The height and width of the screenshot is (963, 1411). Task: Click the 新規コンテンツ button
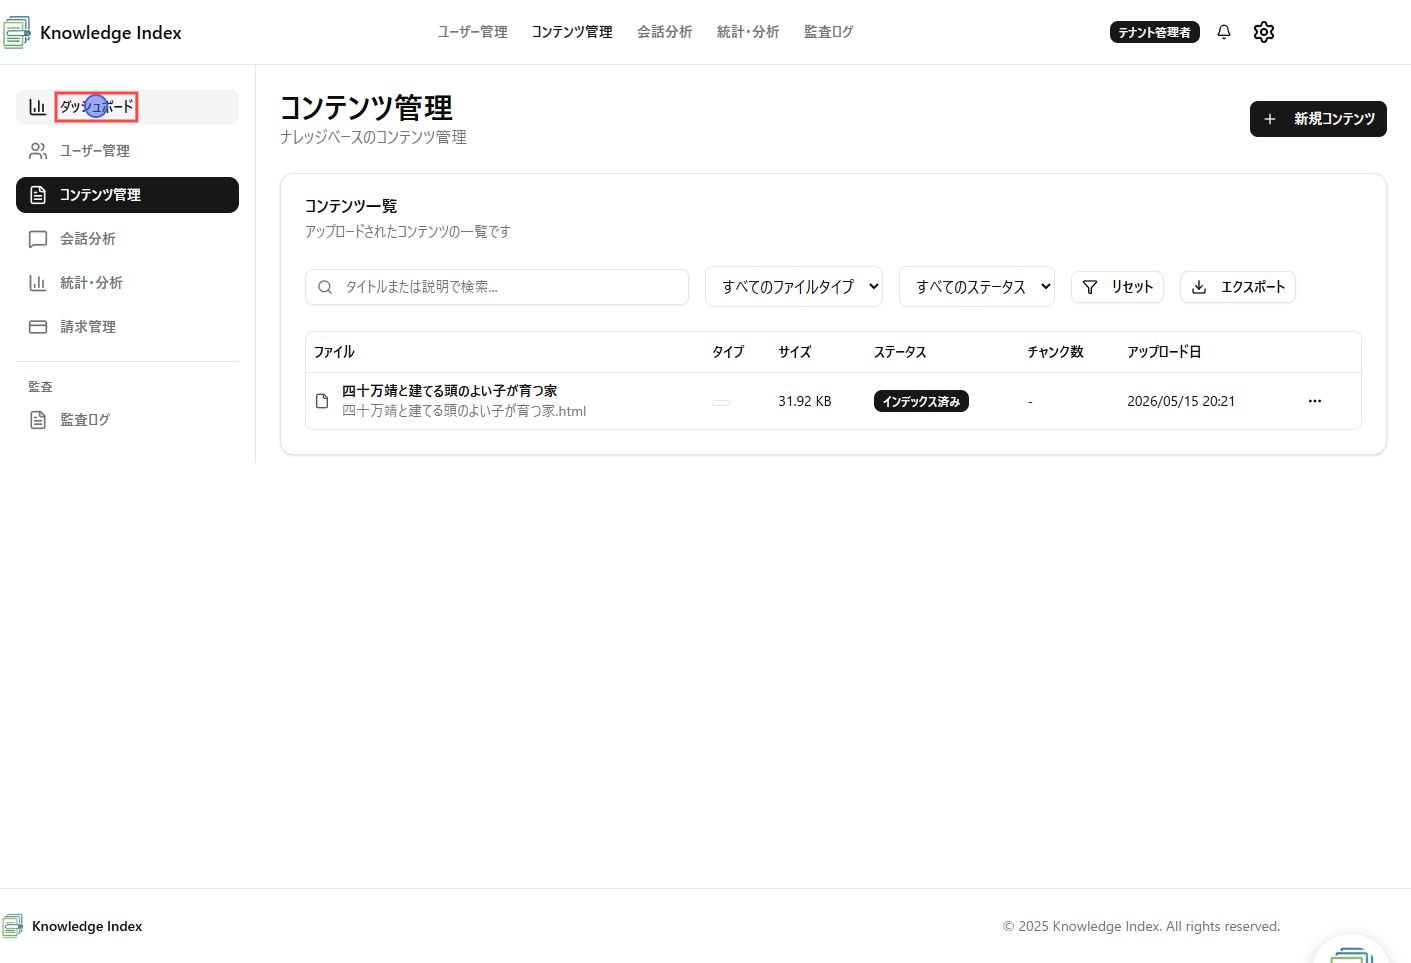[1318, 119]
